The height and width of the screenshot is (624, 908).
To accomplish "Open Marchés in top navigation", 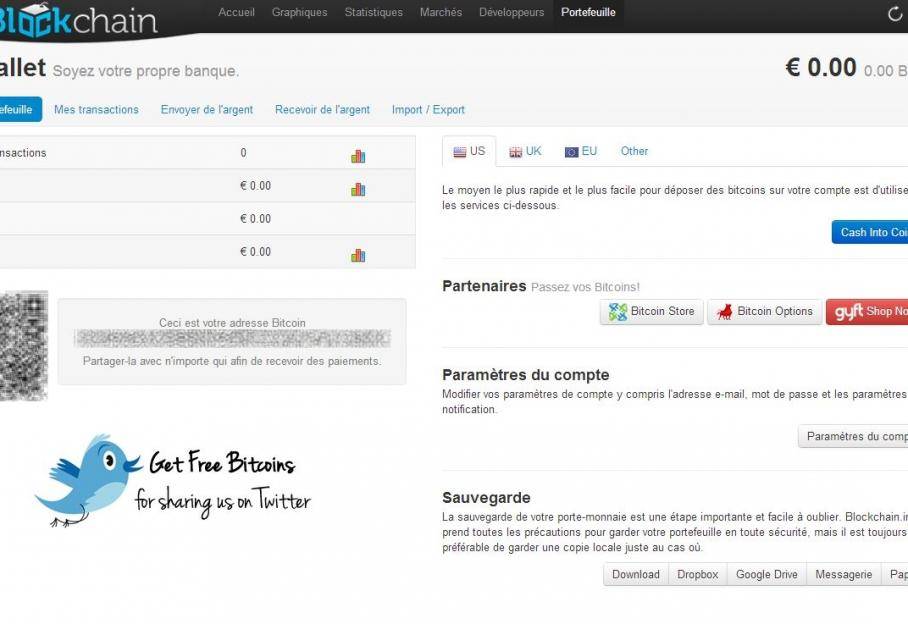I will point(441,12).
